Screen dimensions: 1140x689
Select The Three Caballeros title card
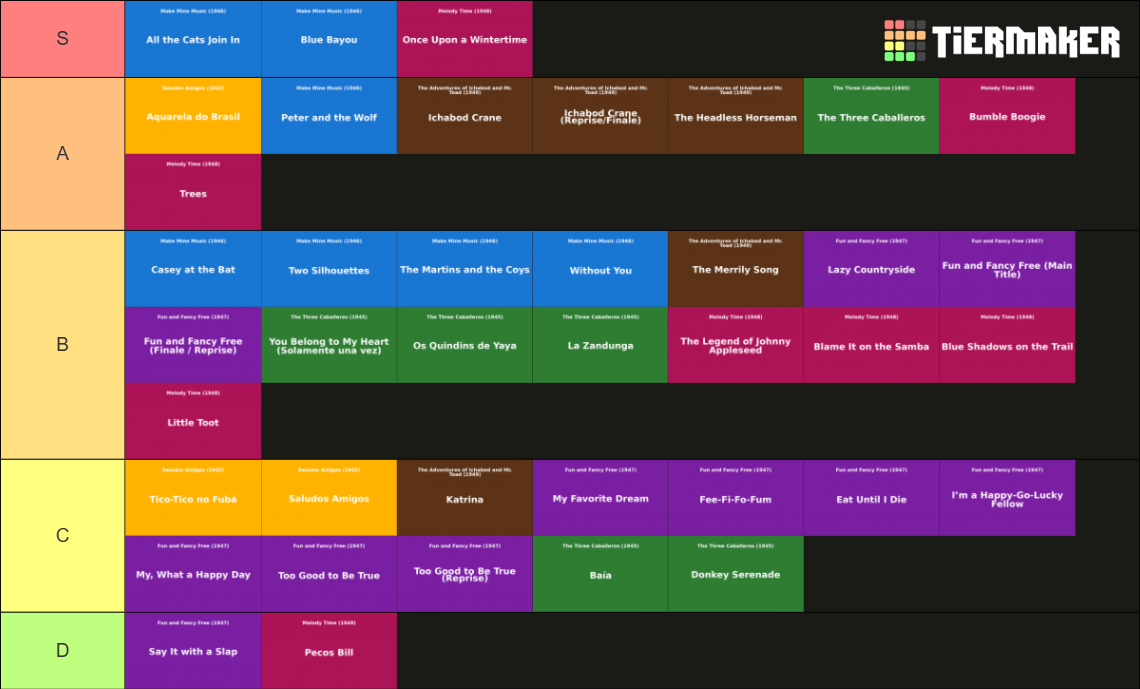coord(872,116)
